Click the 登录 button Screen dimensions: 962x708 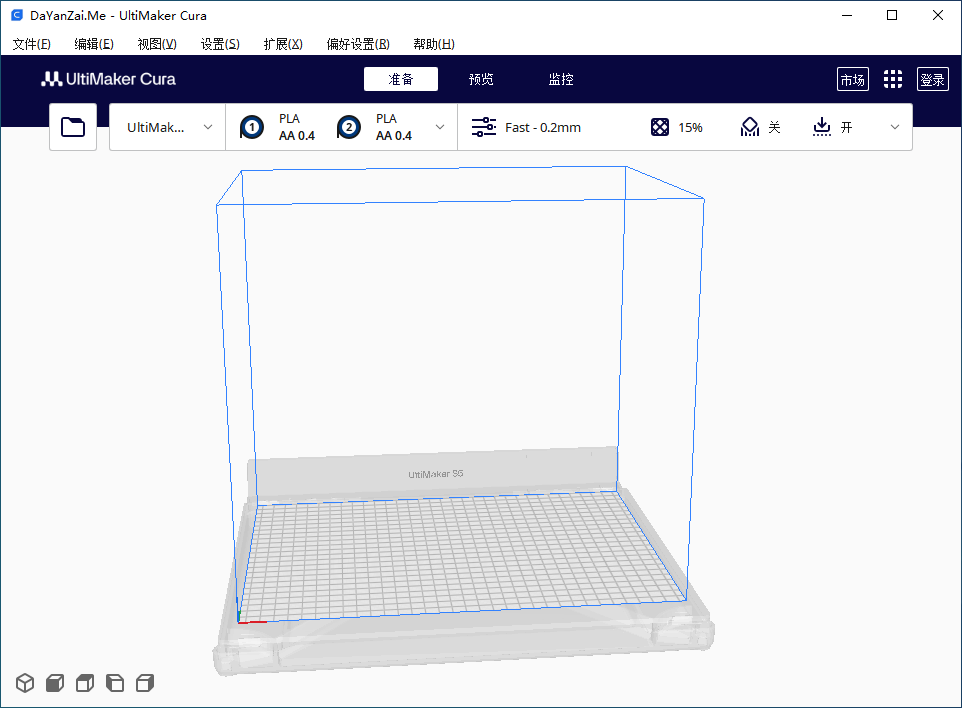coord(932,78)
